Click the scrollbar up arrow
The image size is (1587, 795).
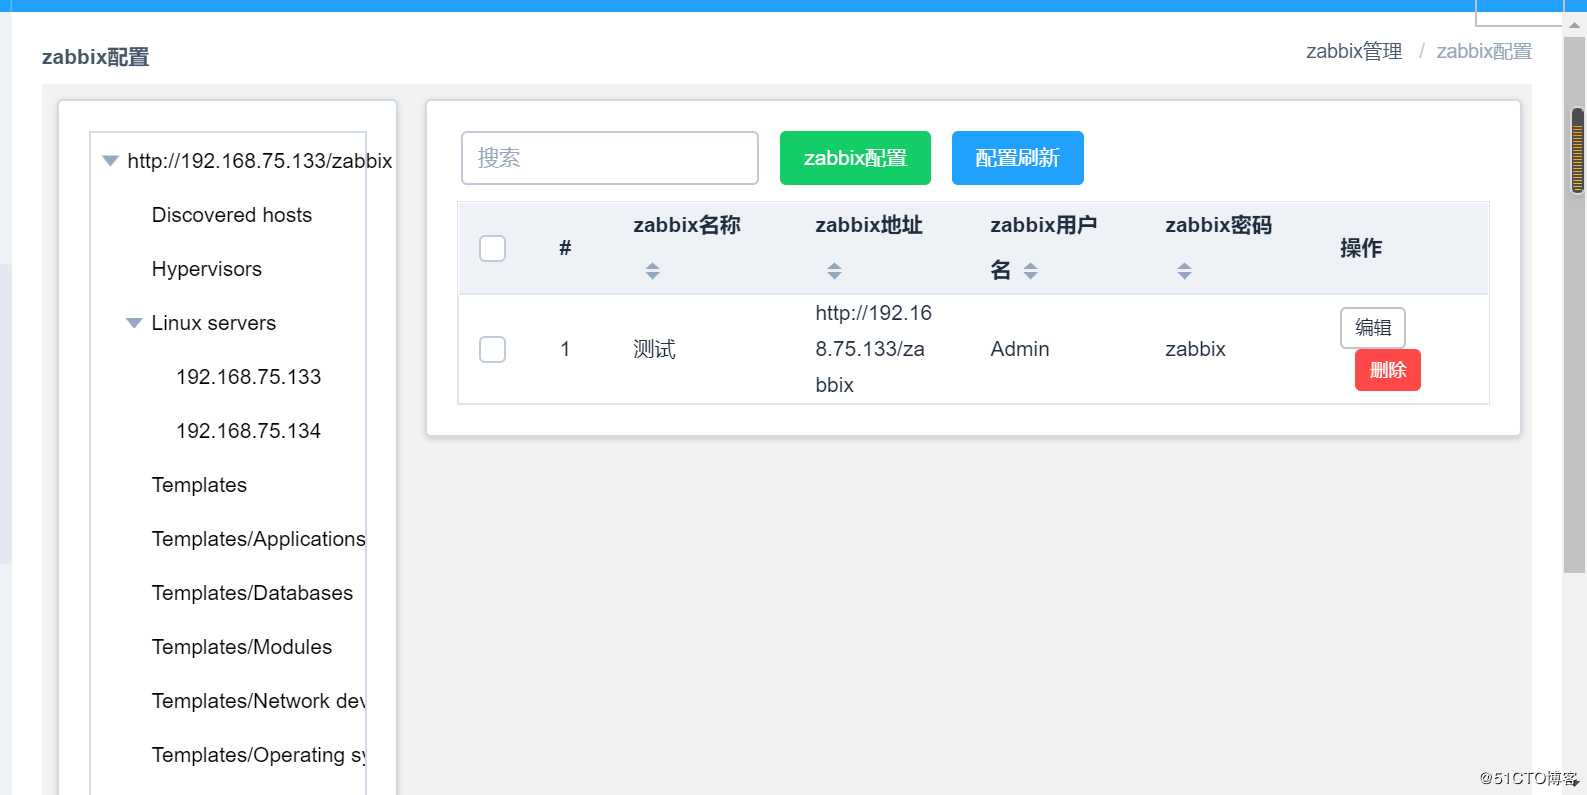(1575, 25)
